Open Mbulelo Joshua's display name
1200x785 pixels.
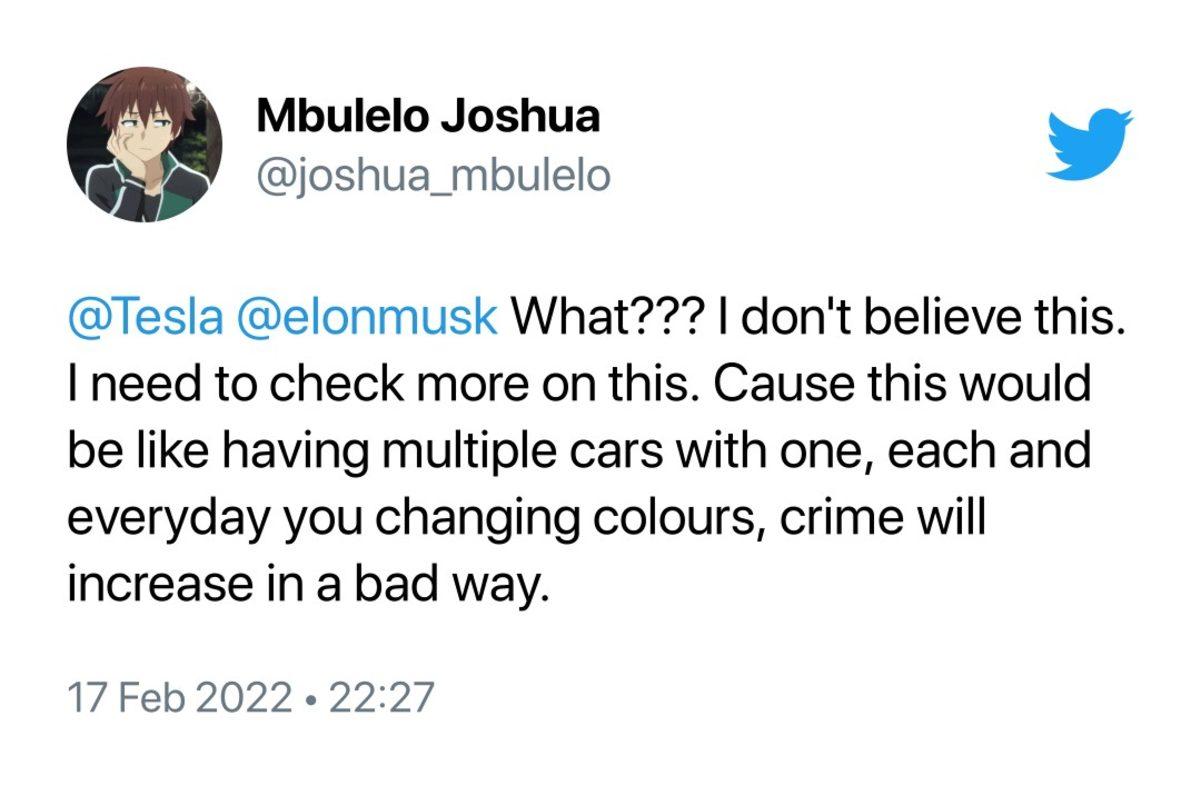tap(429, 116)
